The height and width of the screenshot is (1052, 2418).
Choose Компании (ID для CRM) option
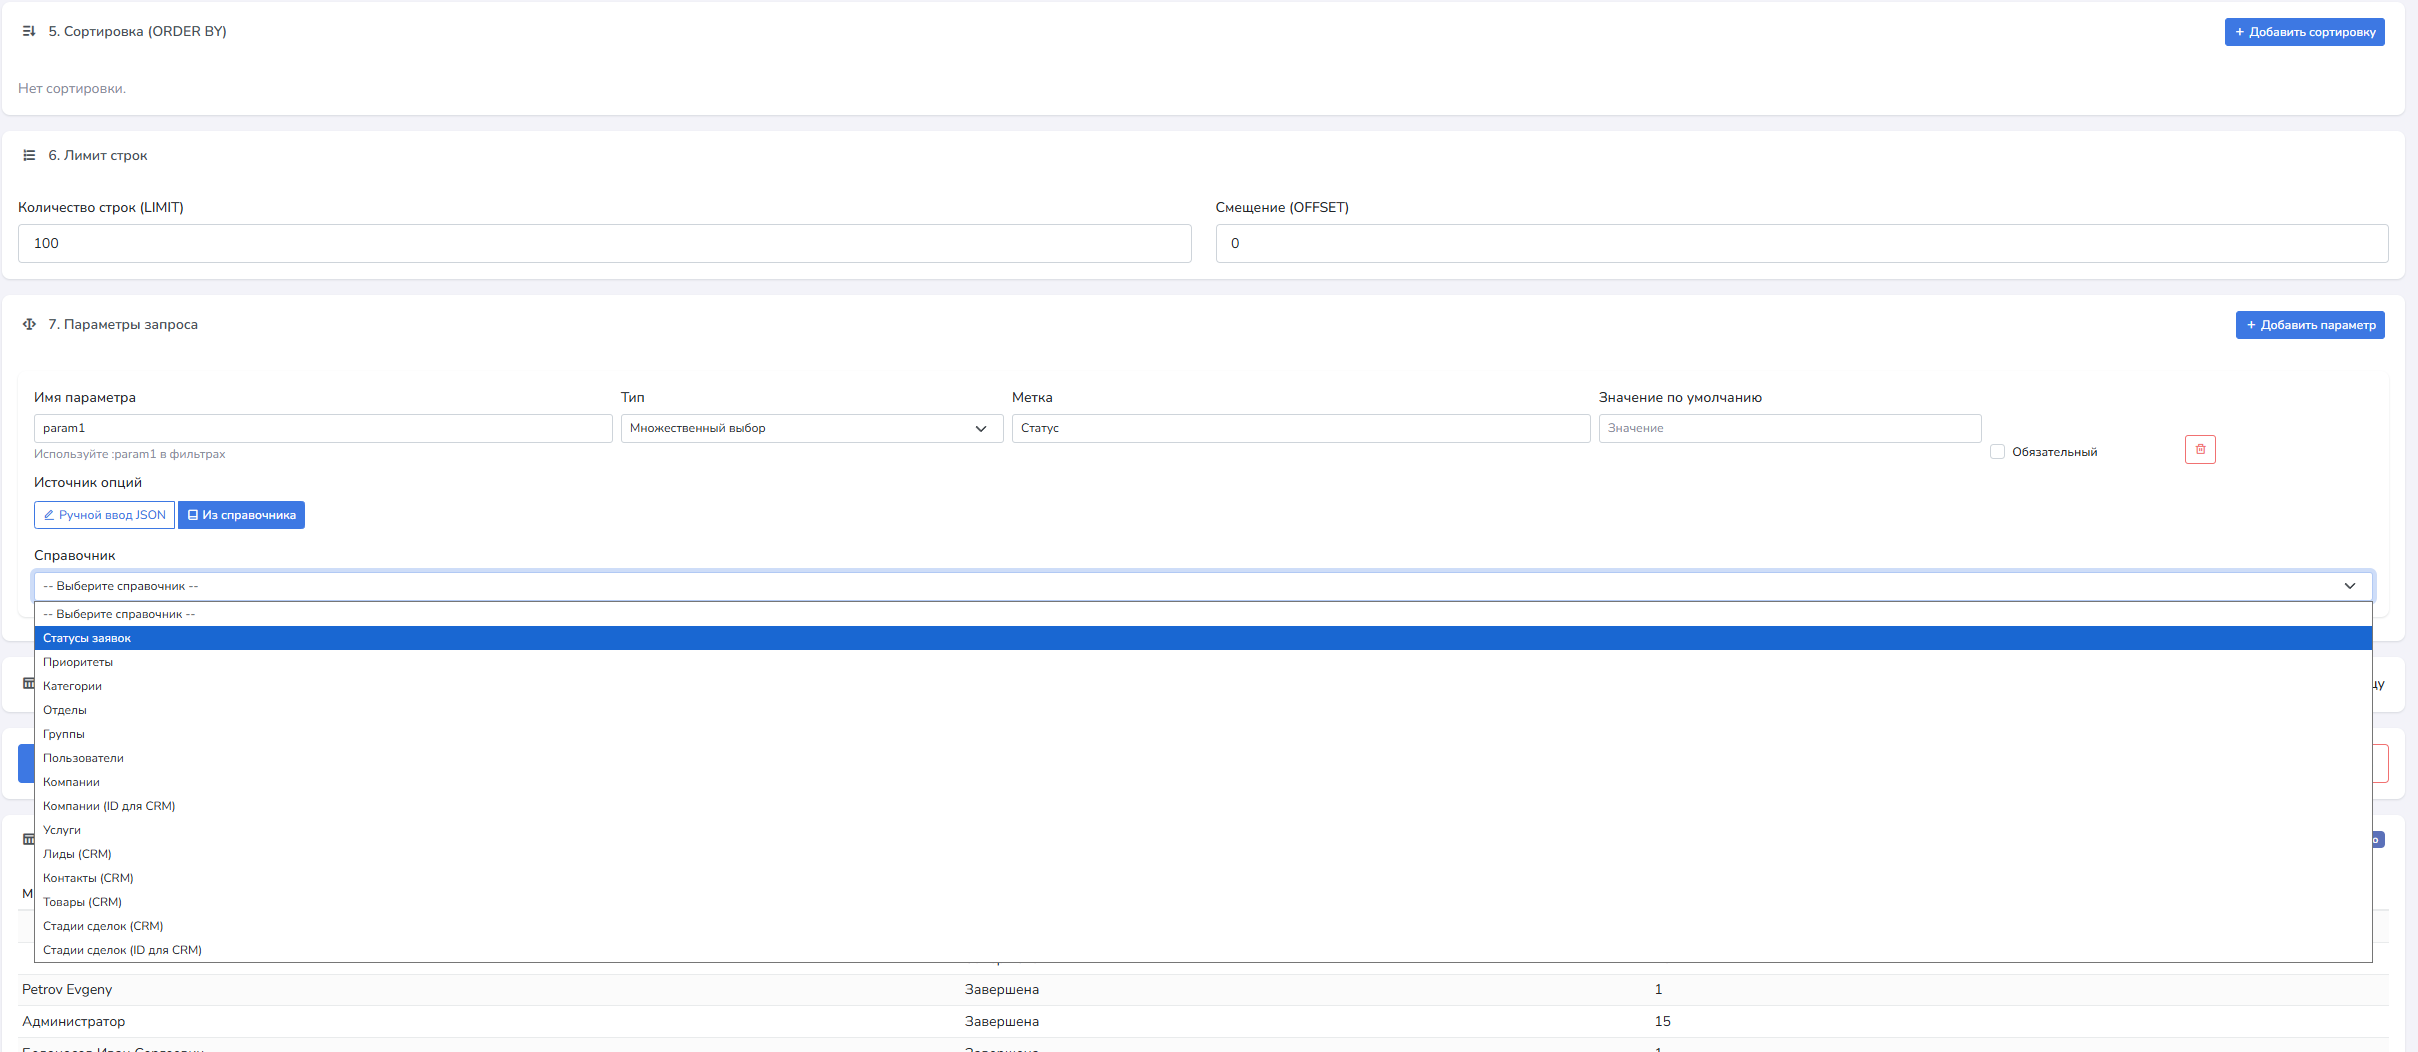109,806
